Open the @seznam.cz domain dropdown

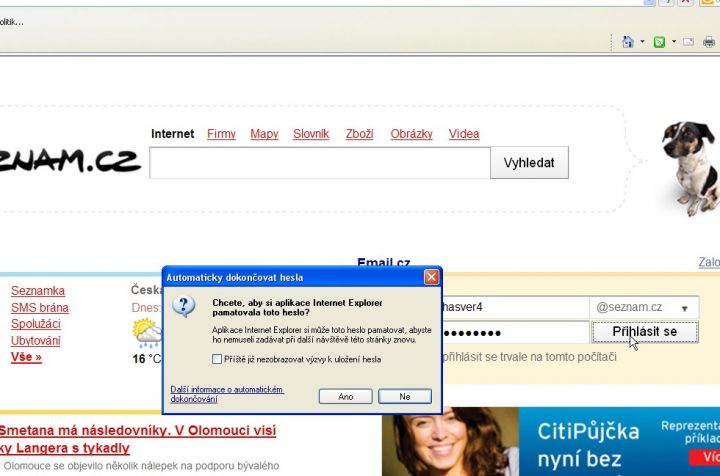[x=644, y=308]
